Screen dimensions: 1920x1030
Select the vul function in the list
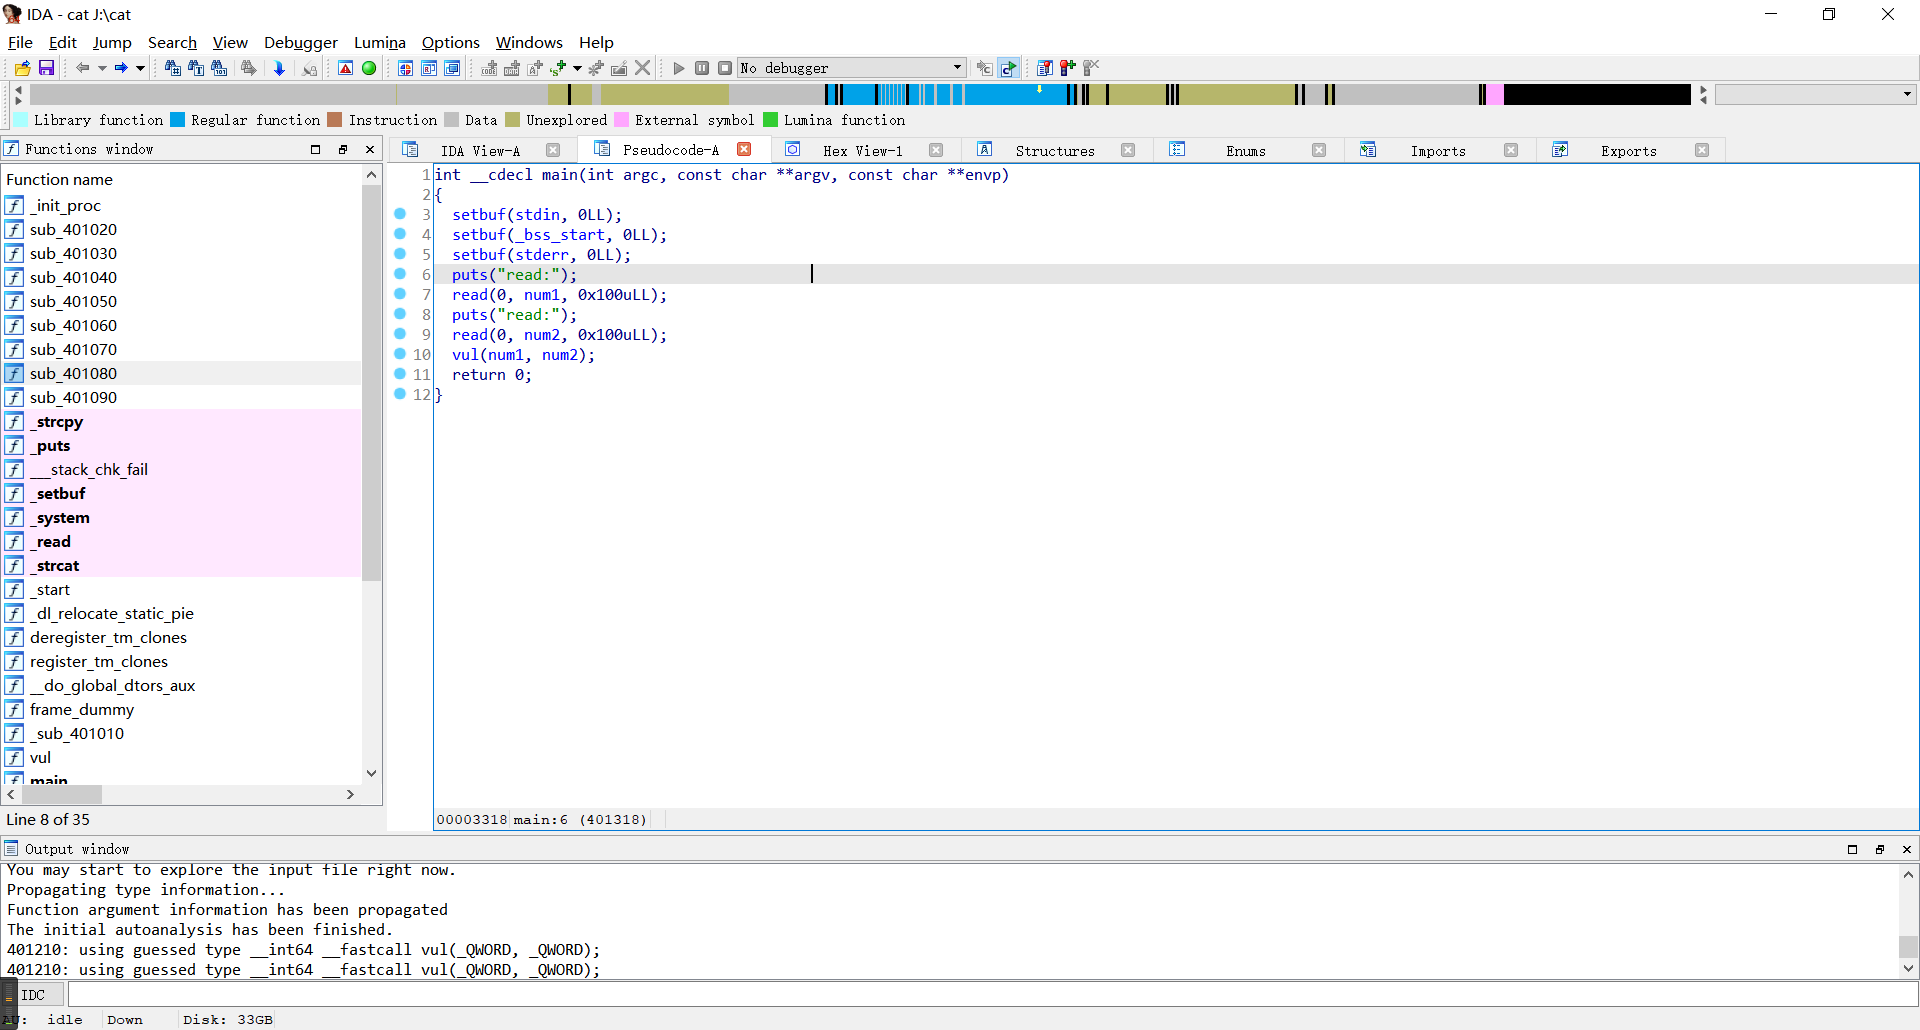[x=40, y=757]
